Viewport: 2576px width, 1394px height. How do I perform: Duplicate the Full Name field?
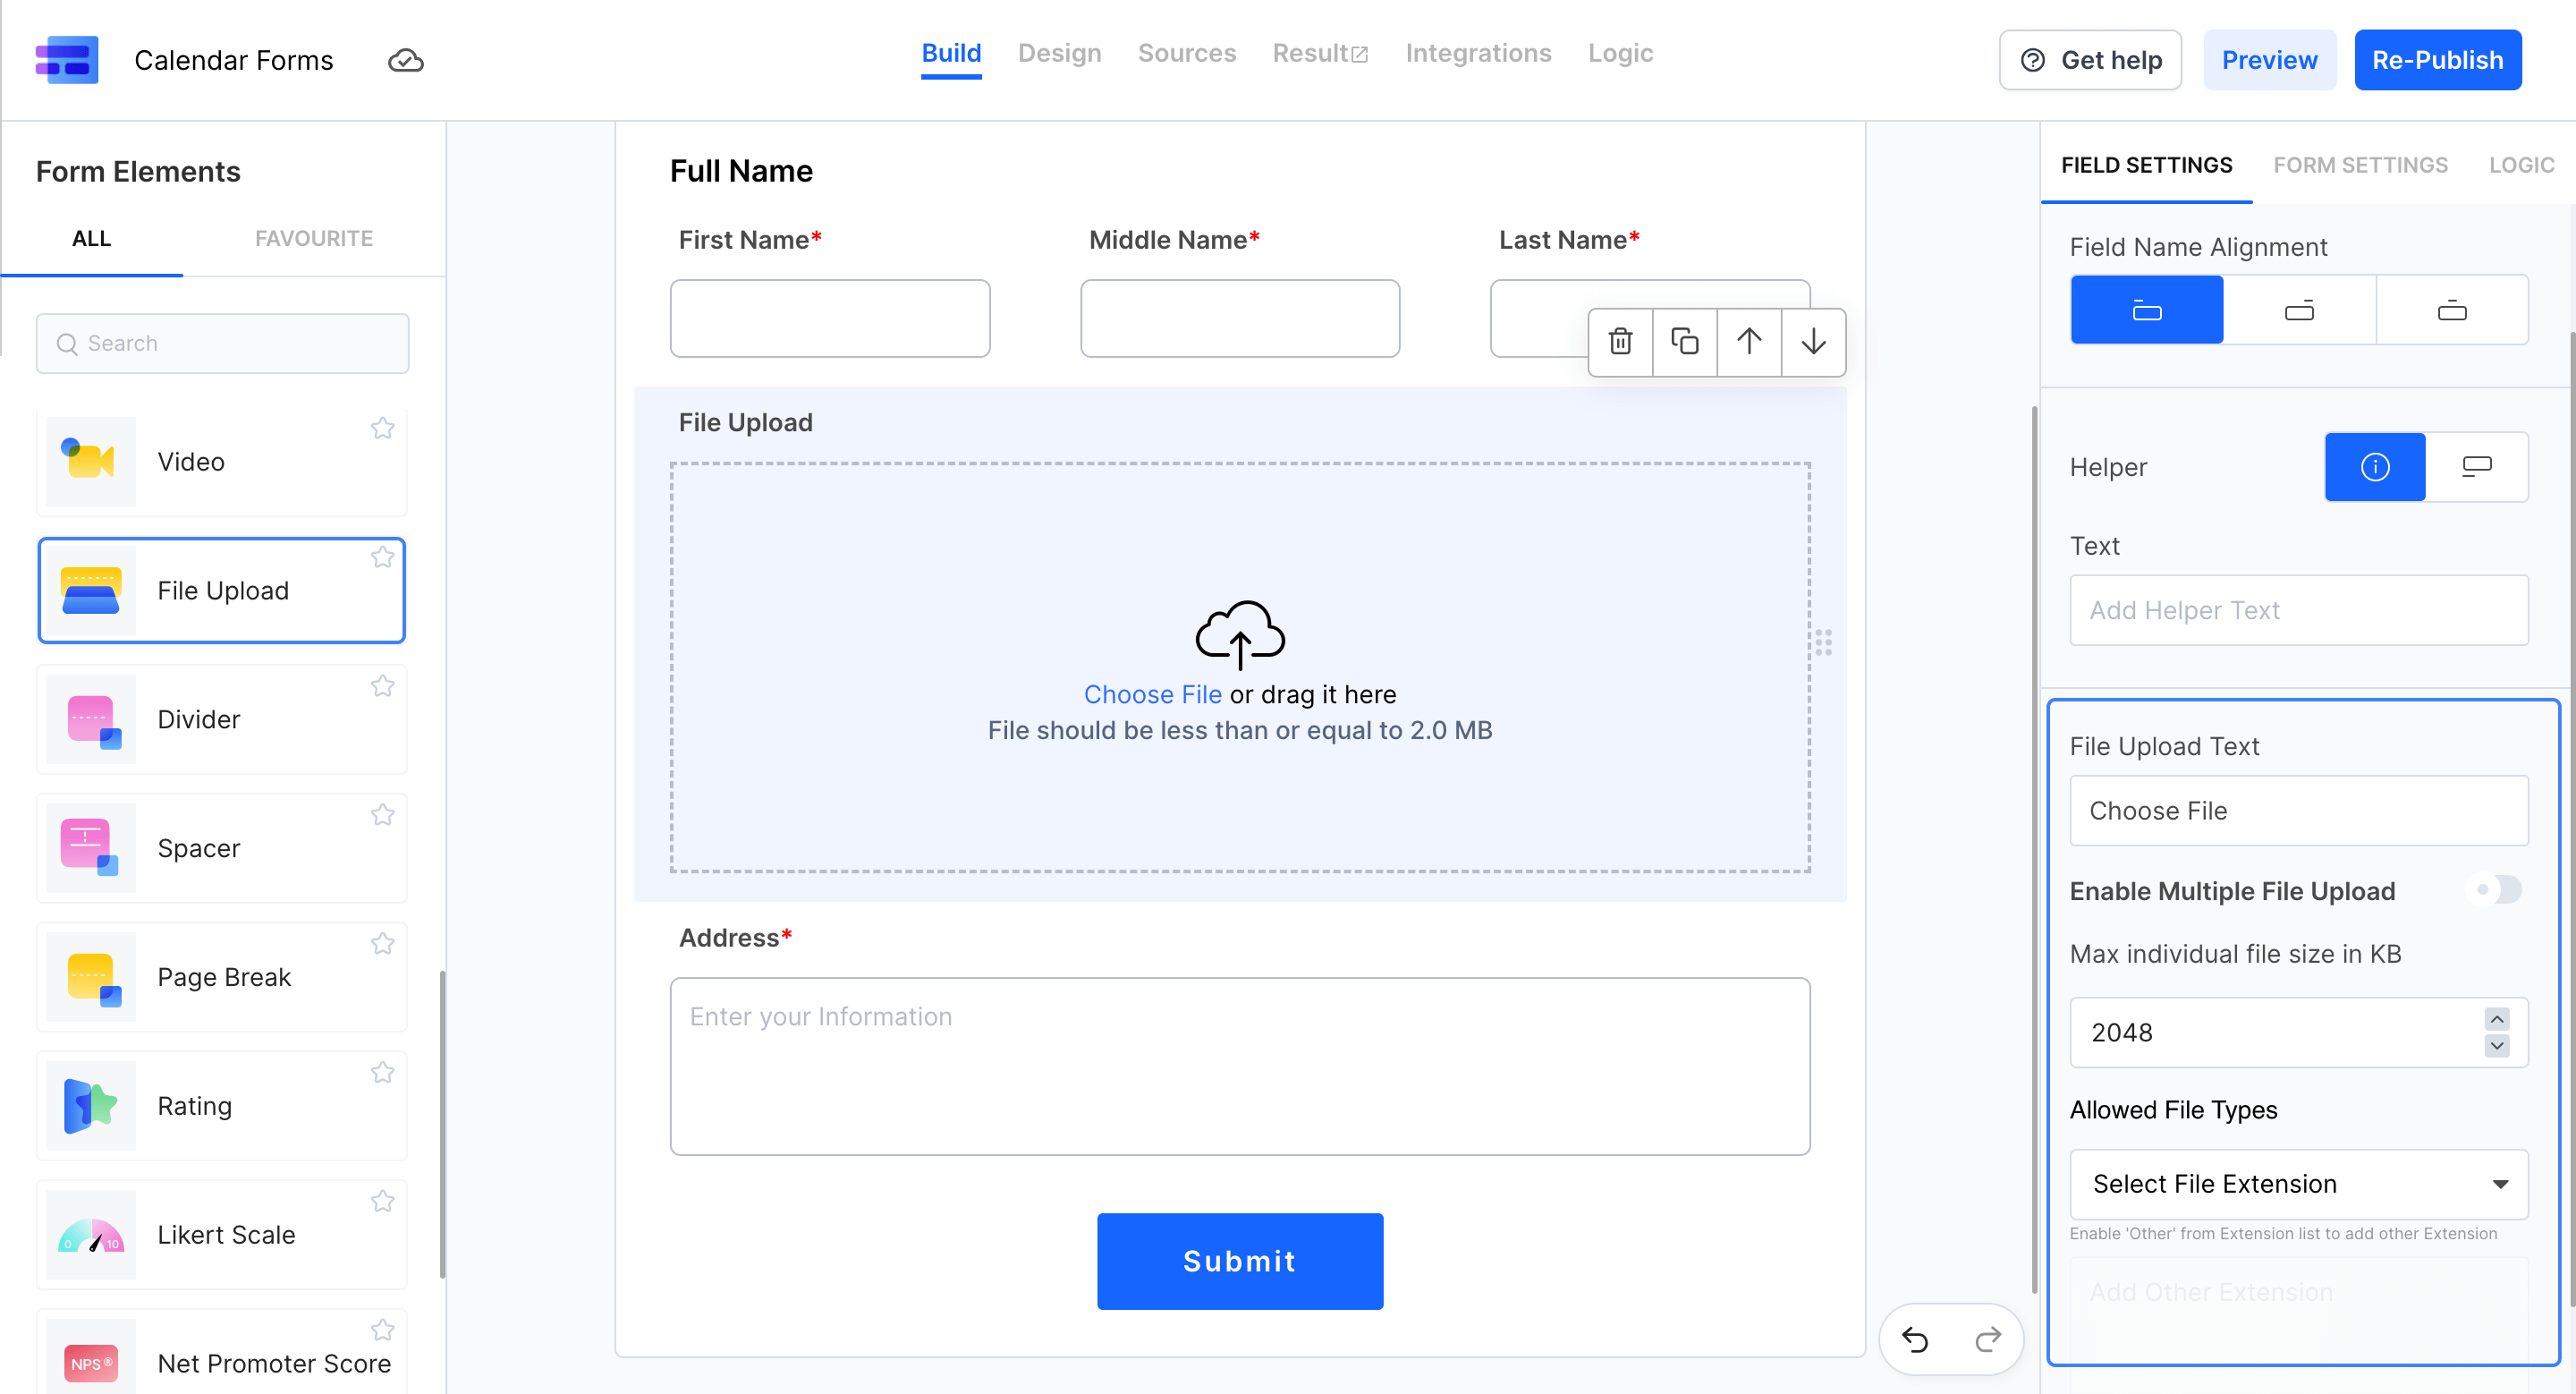[1685, 342]
